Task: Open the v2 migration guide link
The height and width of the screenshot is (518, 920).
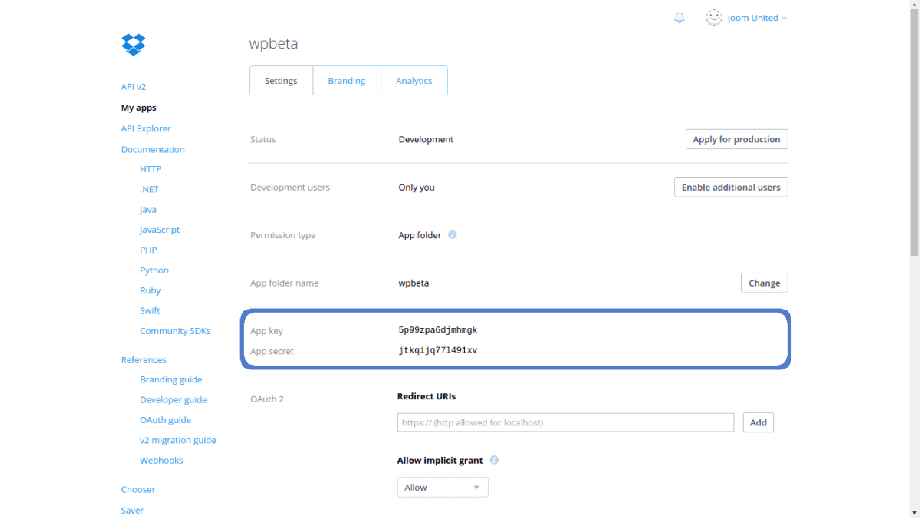Action: (x=178, y=440)
